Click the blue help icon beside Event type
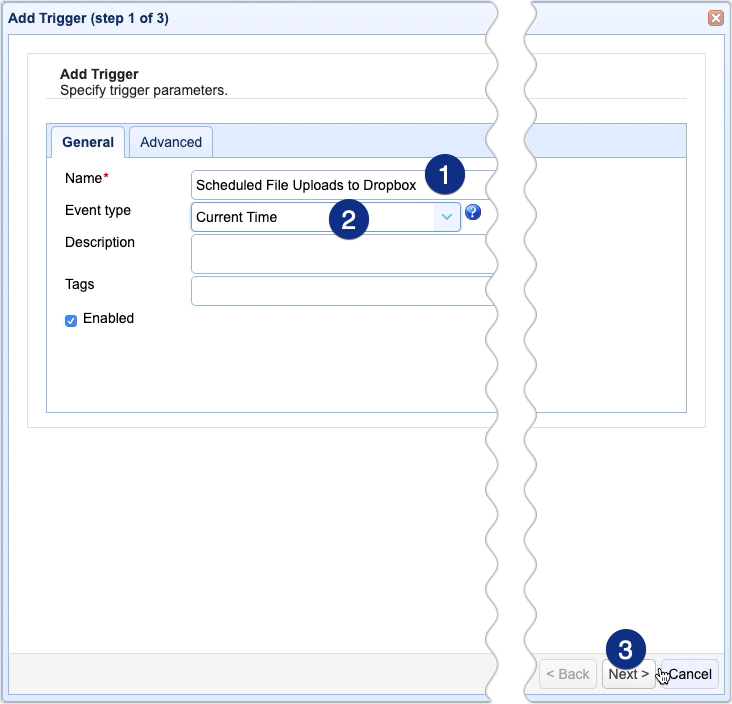 (x=473, y=212)
